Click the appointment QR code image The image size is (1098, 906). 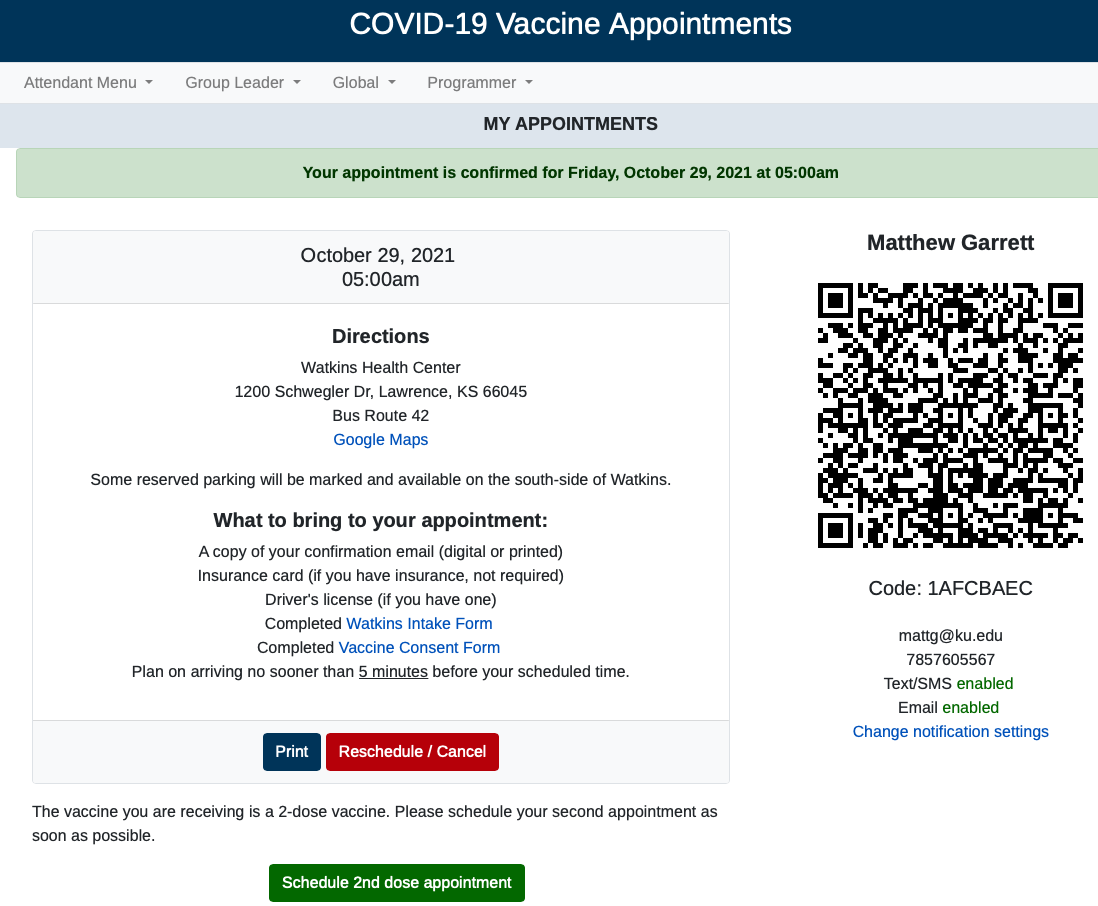click(950, 415)
